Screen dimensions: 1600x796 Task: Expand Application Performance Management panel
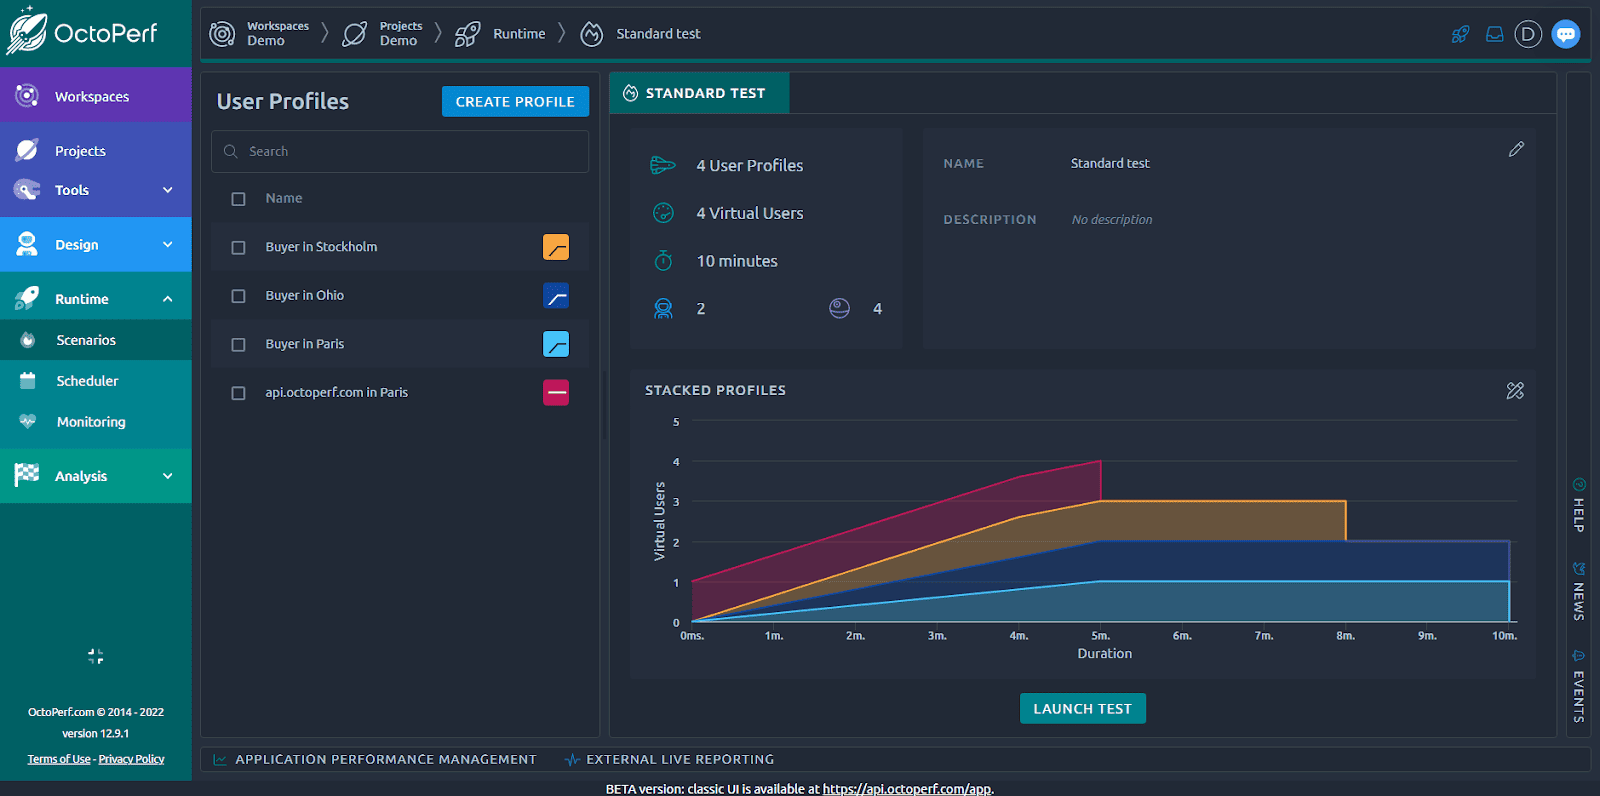pos(375,760)
